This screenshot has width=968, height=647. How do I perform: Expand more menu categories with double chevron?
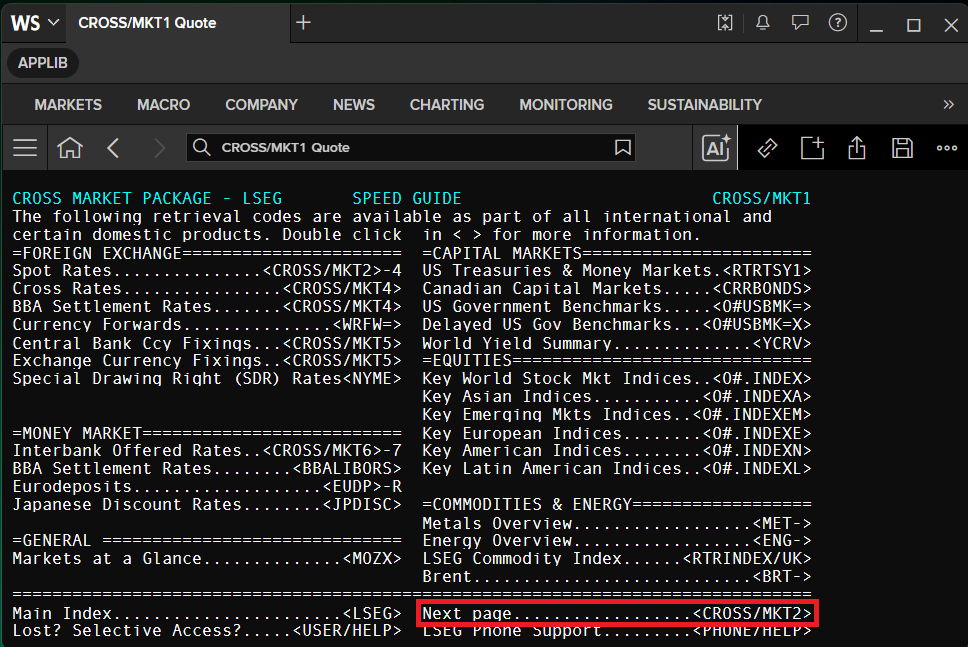tap(948, 104)
